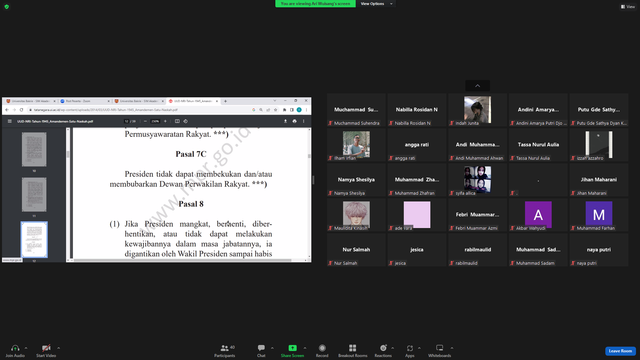Click the PDF zoom-in plus in shared screen
The width and height of the screenshot is (640, 360).
point(165,121)
